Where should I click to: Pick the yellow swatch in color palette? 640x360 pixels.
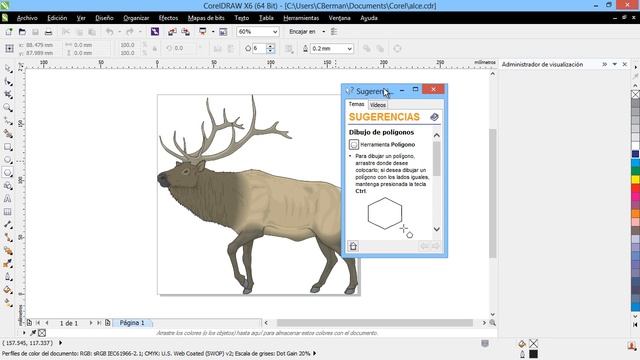636,179
